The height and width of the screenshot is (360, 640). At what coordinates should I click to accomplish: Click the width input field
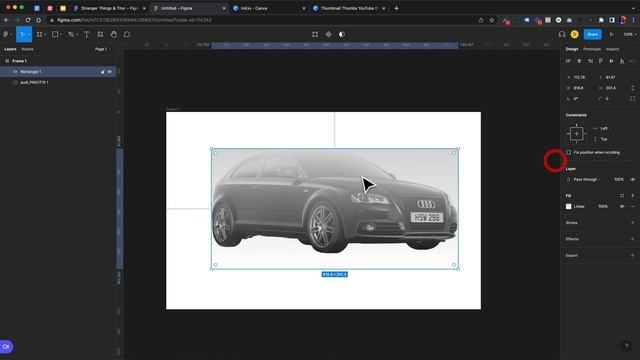580,88
